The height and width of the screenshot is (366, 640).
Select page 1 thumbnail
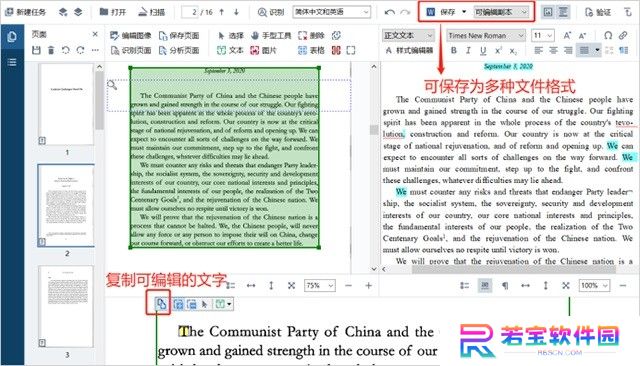66,104
